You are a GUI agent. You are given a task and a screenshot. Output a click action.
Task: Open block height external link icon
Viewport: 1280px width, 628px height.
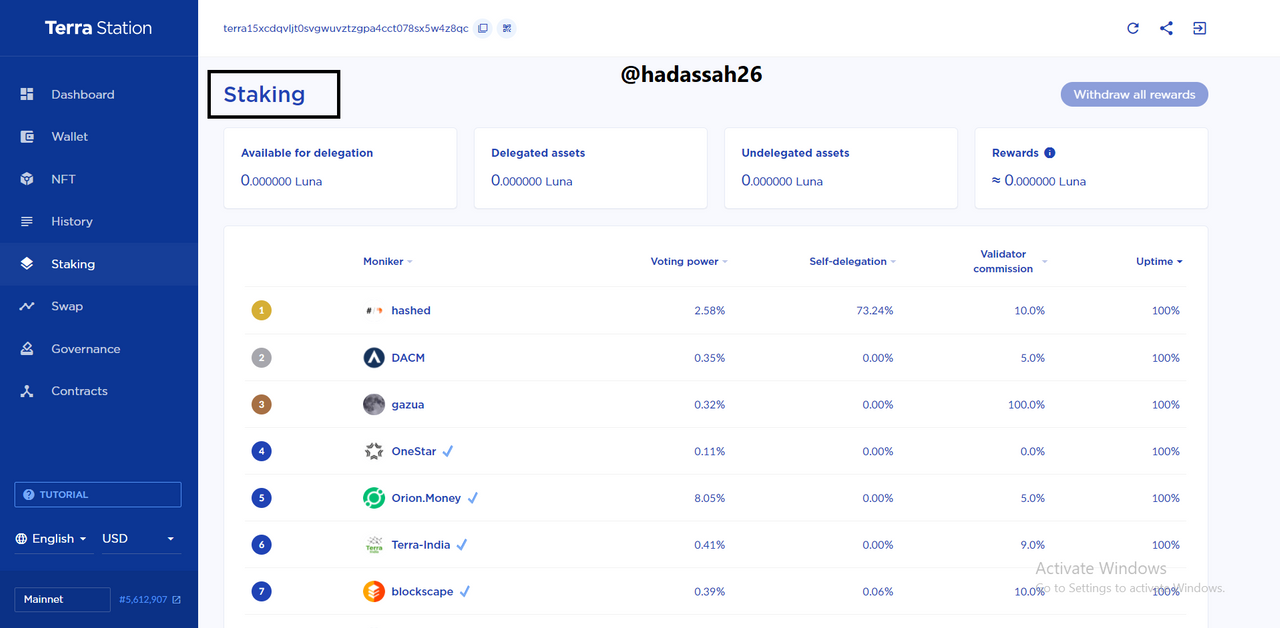[x=177, y=600]
